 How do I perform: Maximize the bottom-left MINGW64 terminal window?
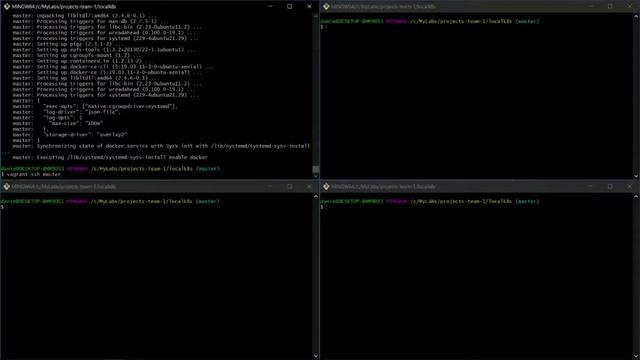(289, 187)
